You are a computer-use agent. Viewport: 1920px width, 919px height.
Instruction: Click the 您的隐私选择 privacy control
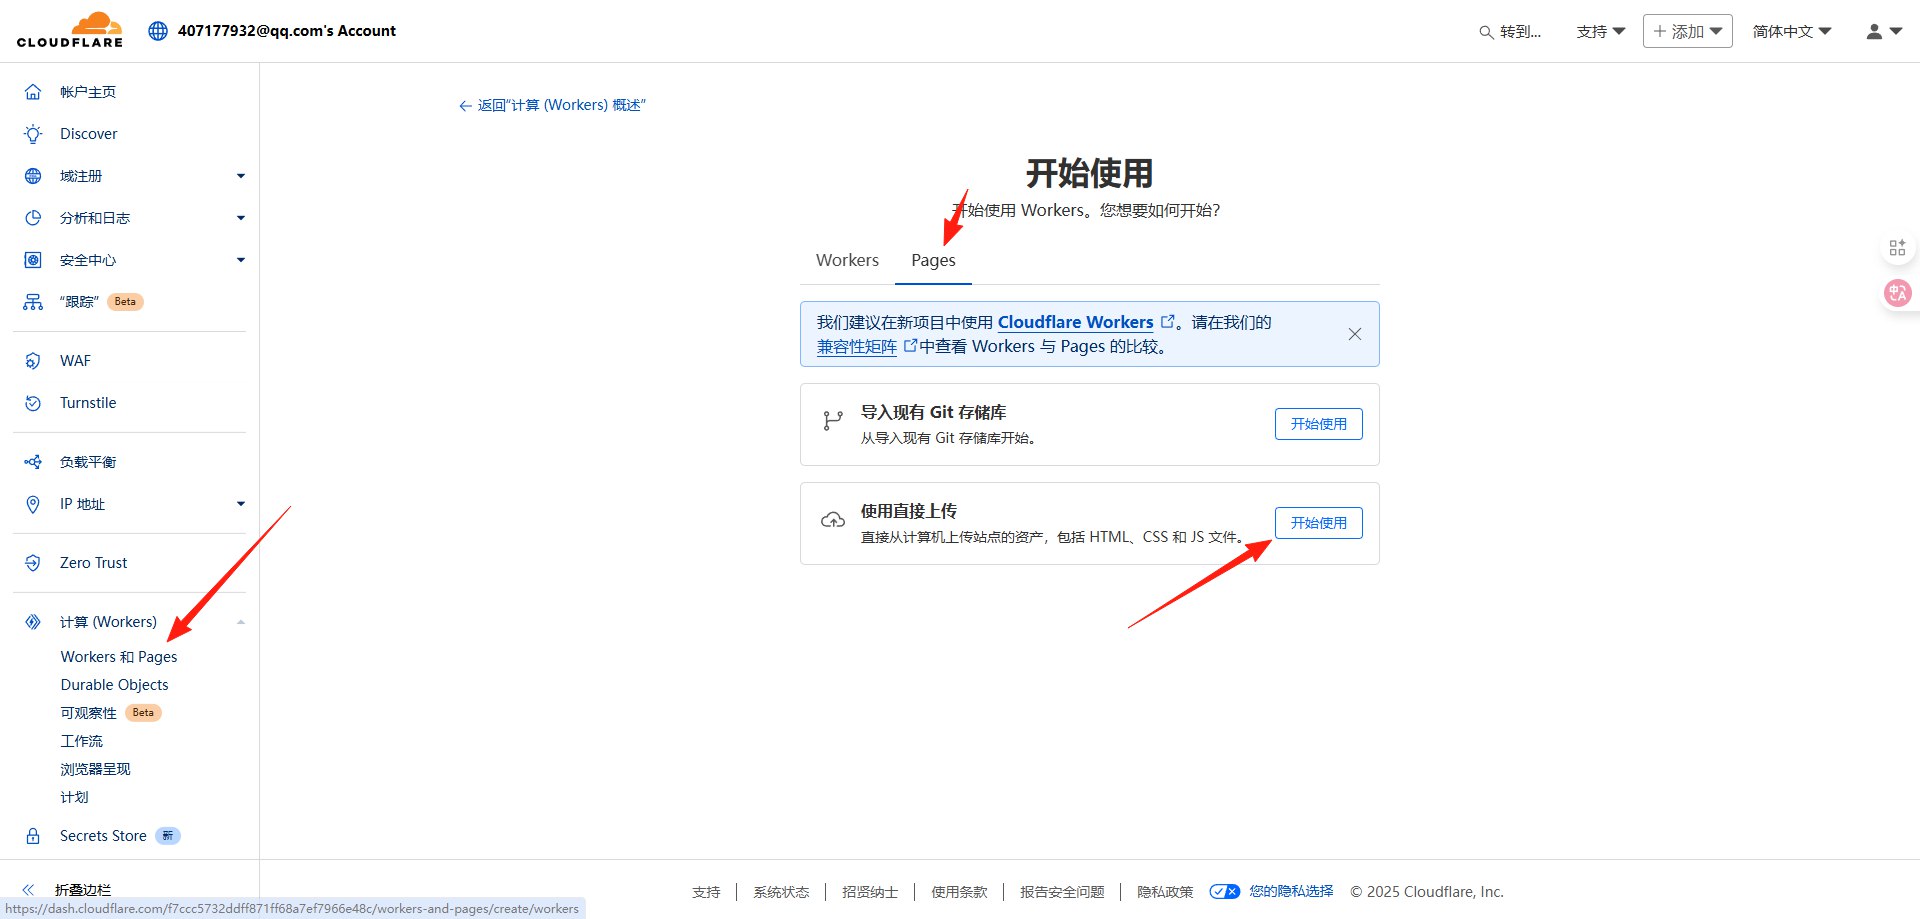click(1290, 891)
